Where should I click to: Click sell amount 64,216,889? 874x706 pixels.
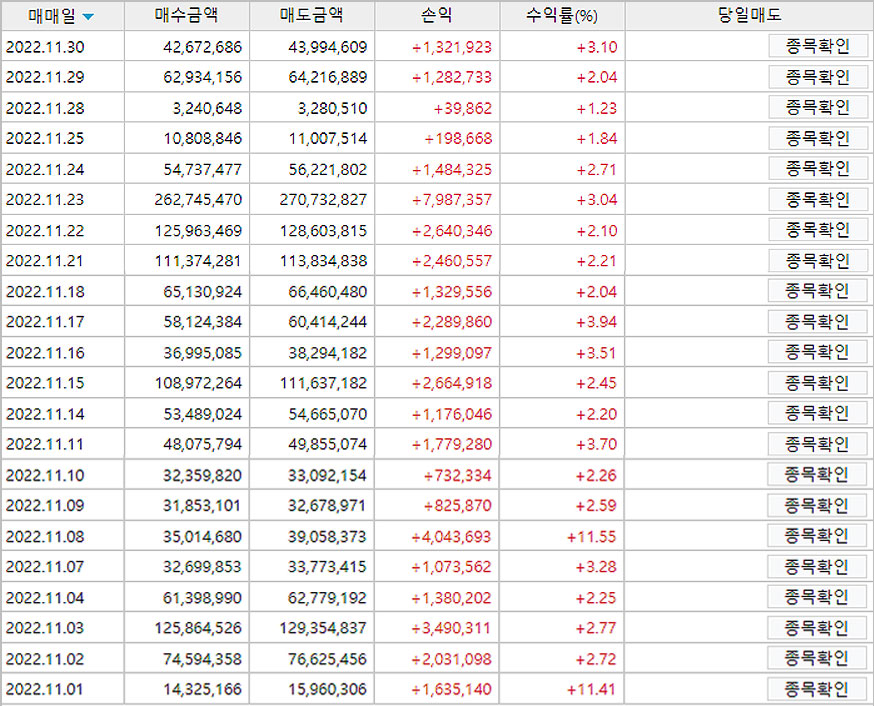[x=328, y=77]
